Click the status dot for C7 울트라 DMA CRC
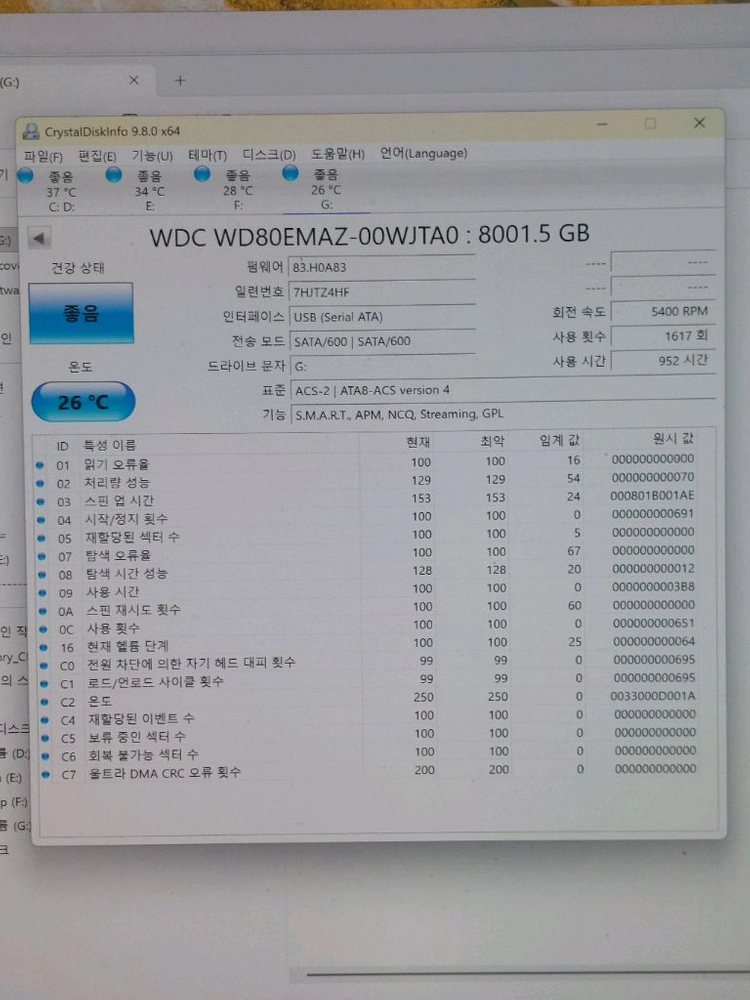750x1000 pixels. [46, 774]
